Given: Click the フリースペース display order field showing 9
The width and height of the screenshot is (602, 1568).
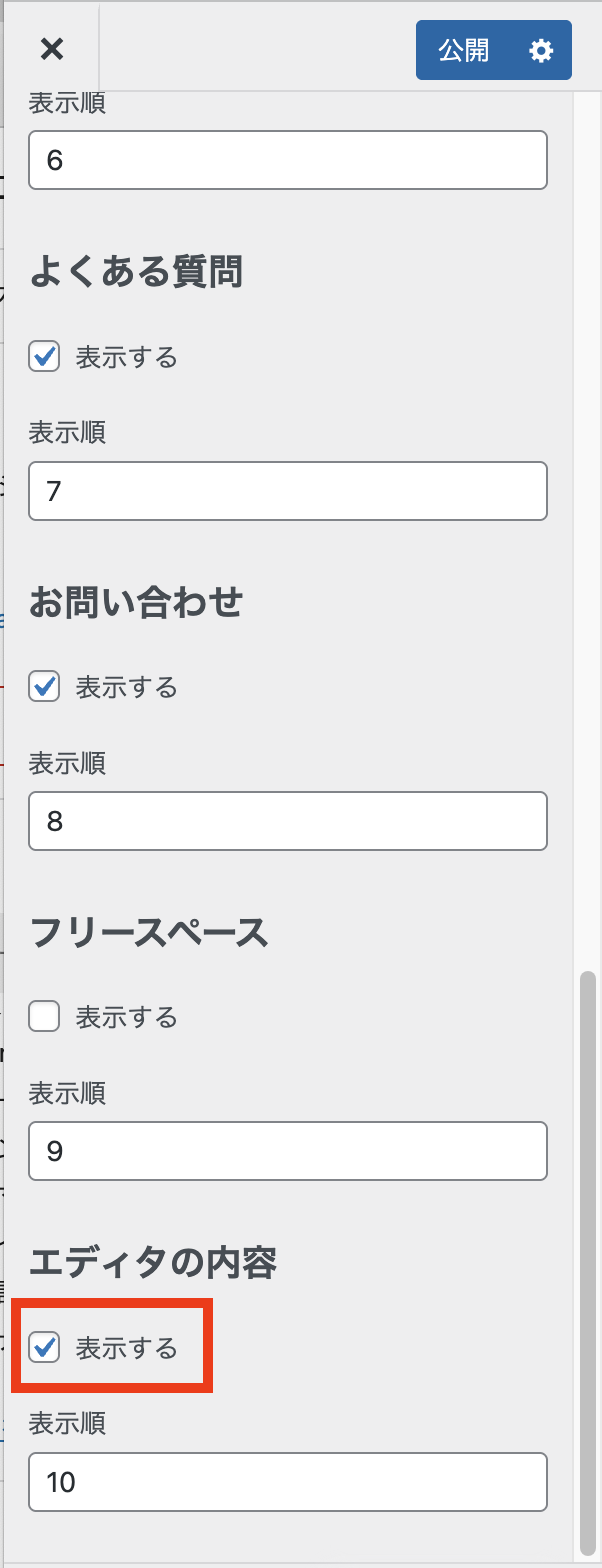Looking at the screenshot, I should (288, 1151).
